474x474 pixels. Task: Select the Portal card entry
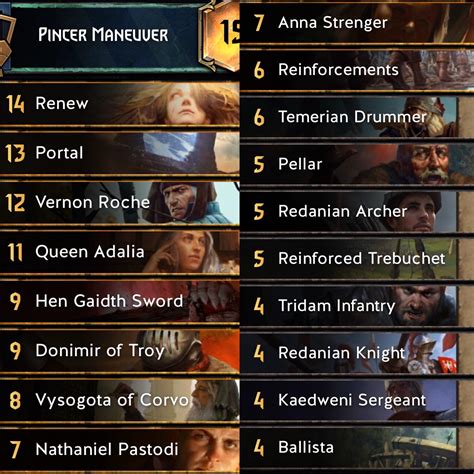[x=120, y=153]
